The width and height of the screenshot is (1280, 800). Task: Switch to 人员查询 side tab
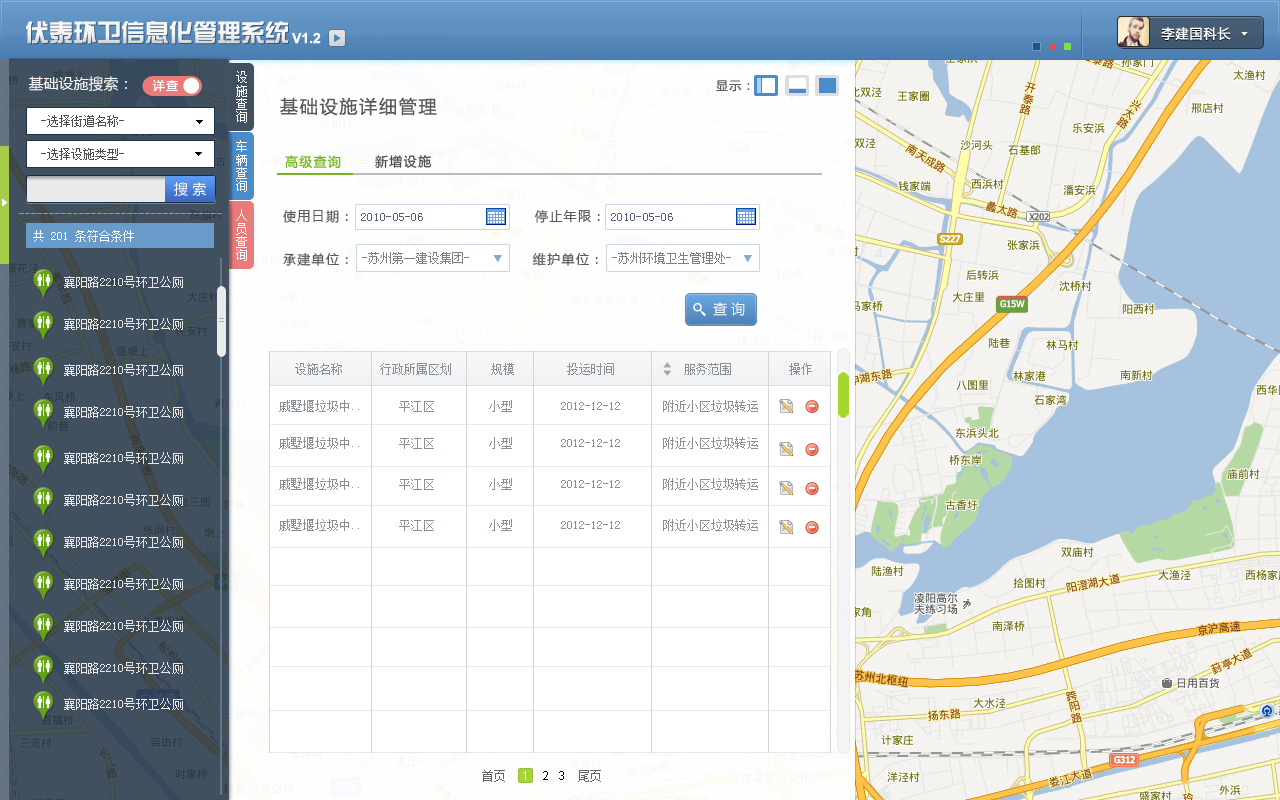(241, 235)
